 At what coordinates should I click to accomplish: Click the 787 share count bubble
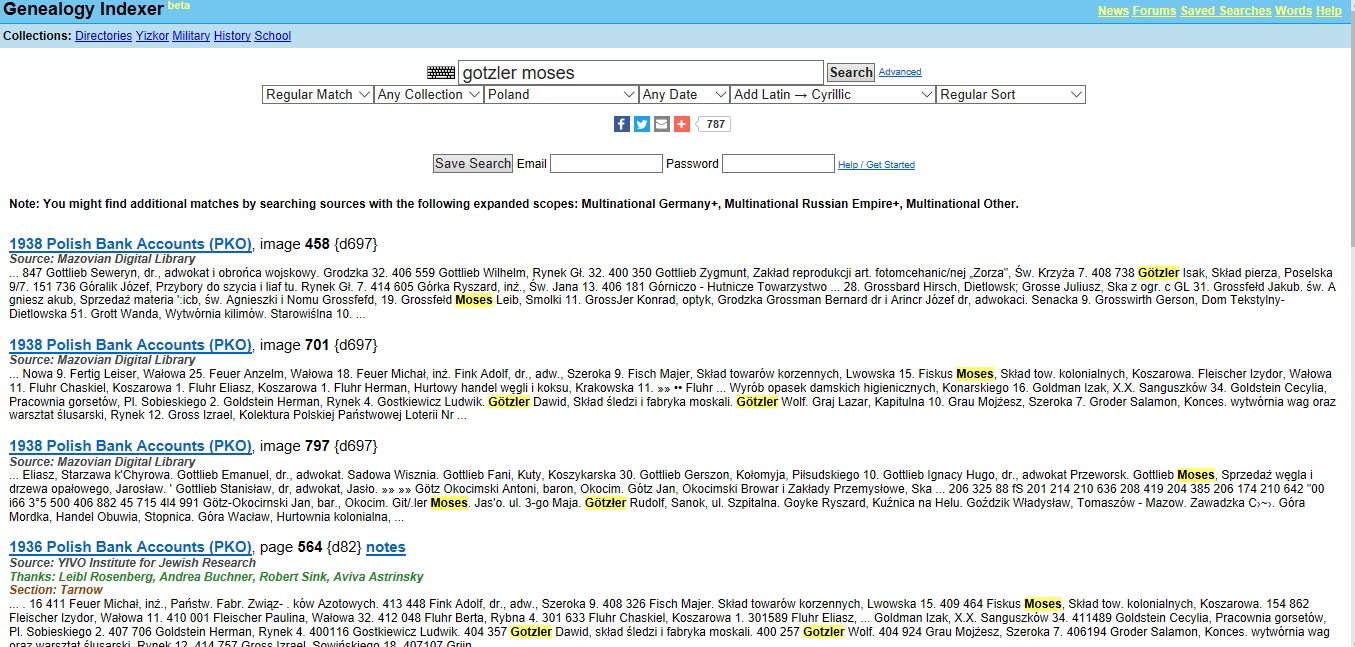tap(715, 124)
